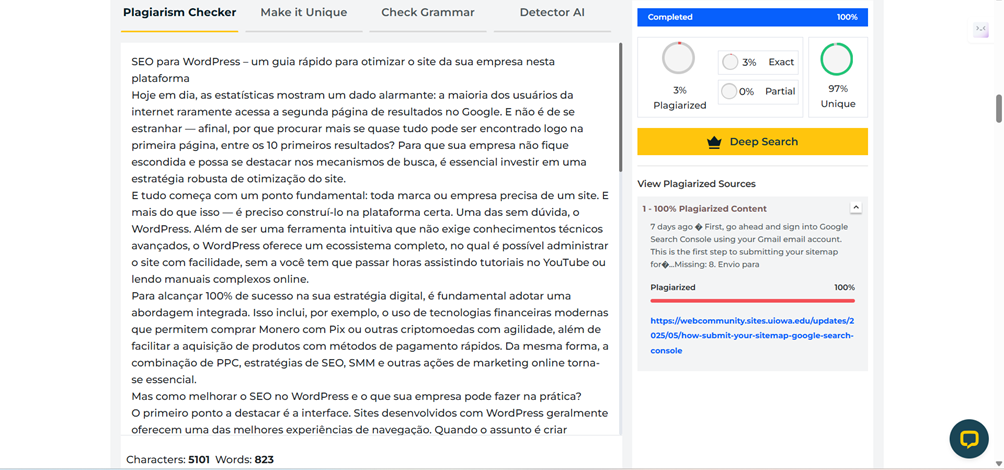Click the 97% Unique green gauge
This screenshot has height=470, width=1004.
tap(836, 58)
